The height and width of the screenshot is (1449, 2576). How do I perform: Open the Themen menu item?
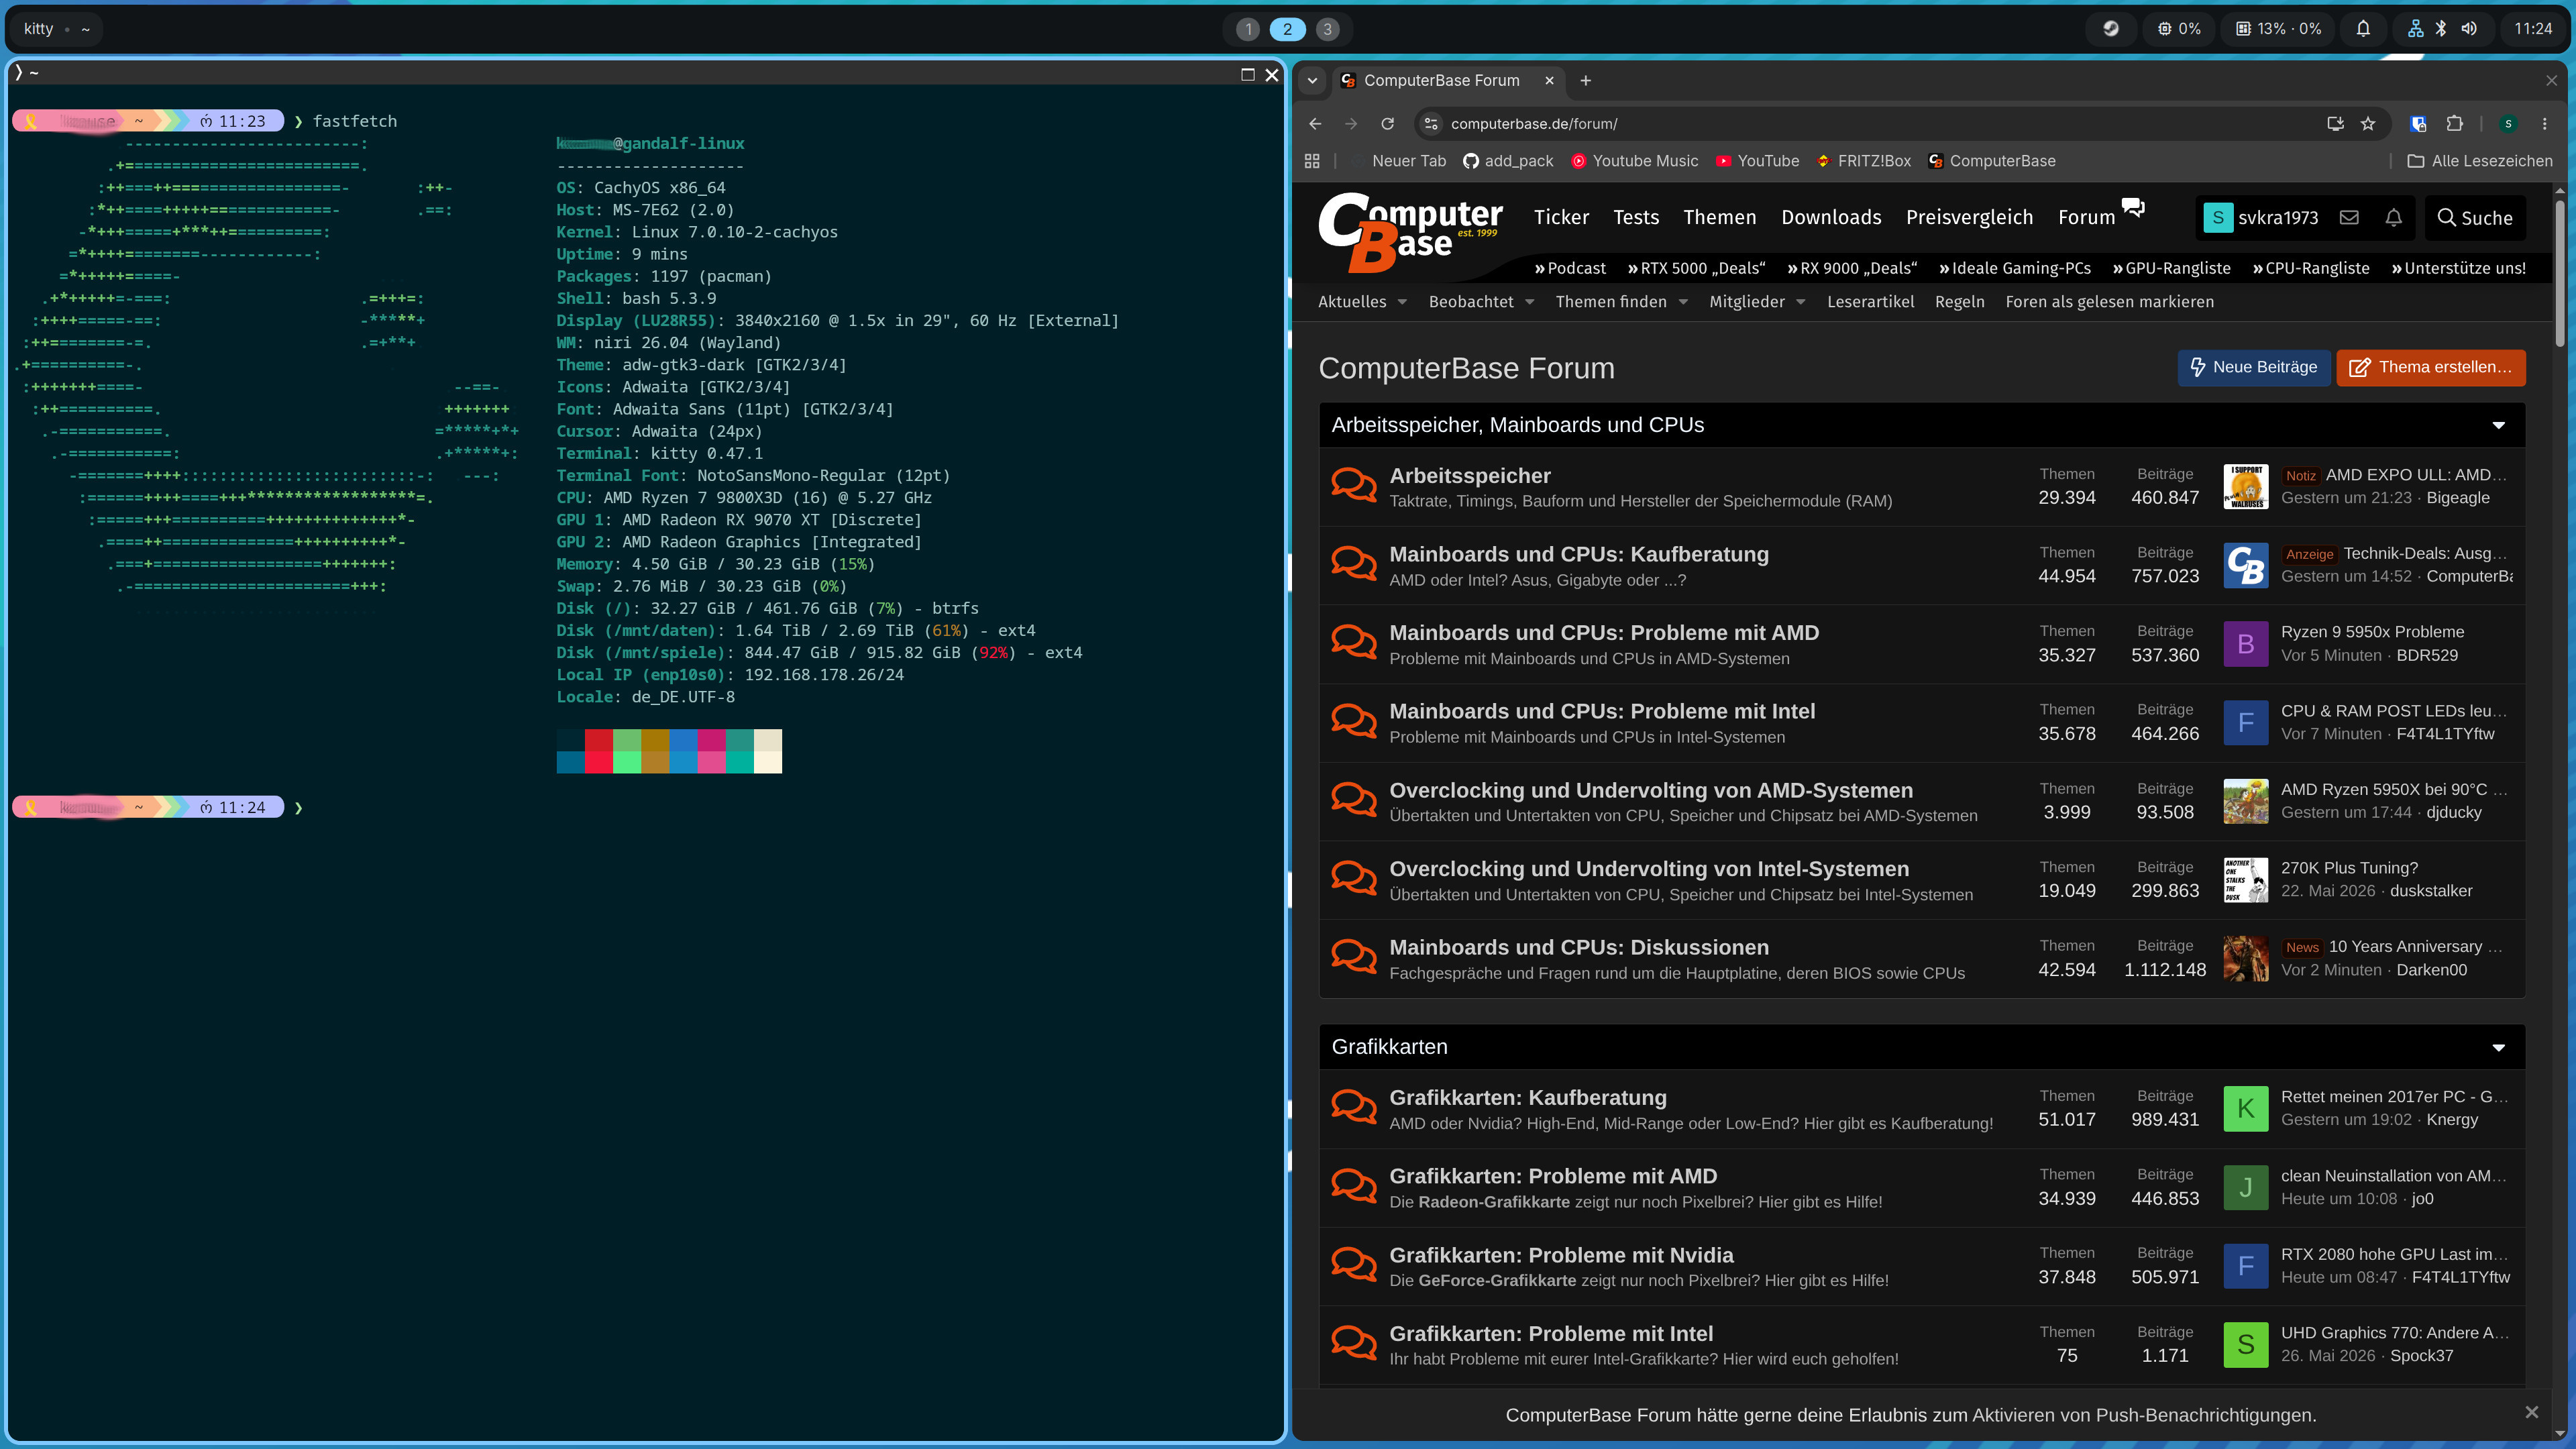coord(1719,218)
